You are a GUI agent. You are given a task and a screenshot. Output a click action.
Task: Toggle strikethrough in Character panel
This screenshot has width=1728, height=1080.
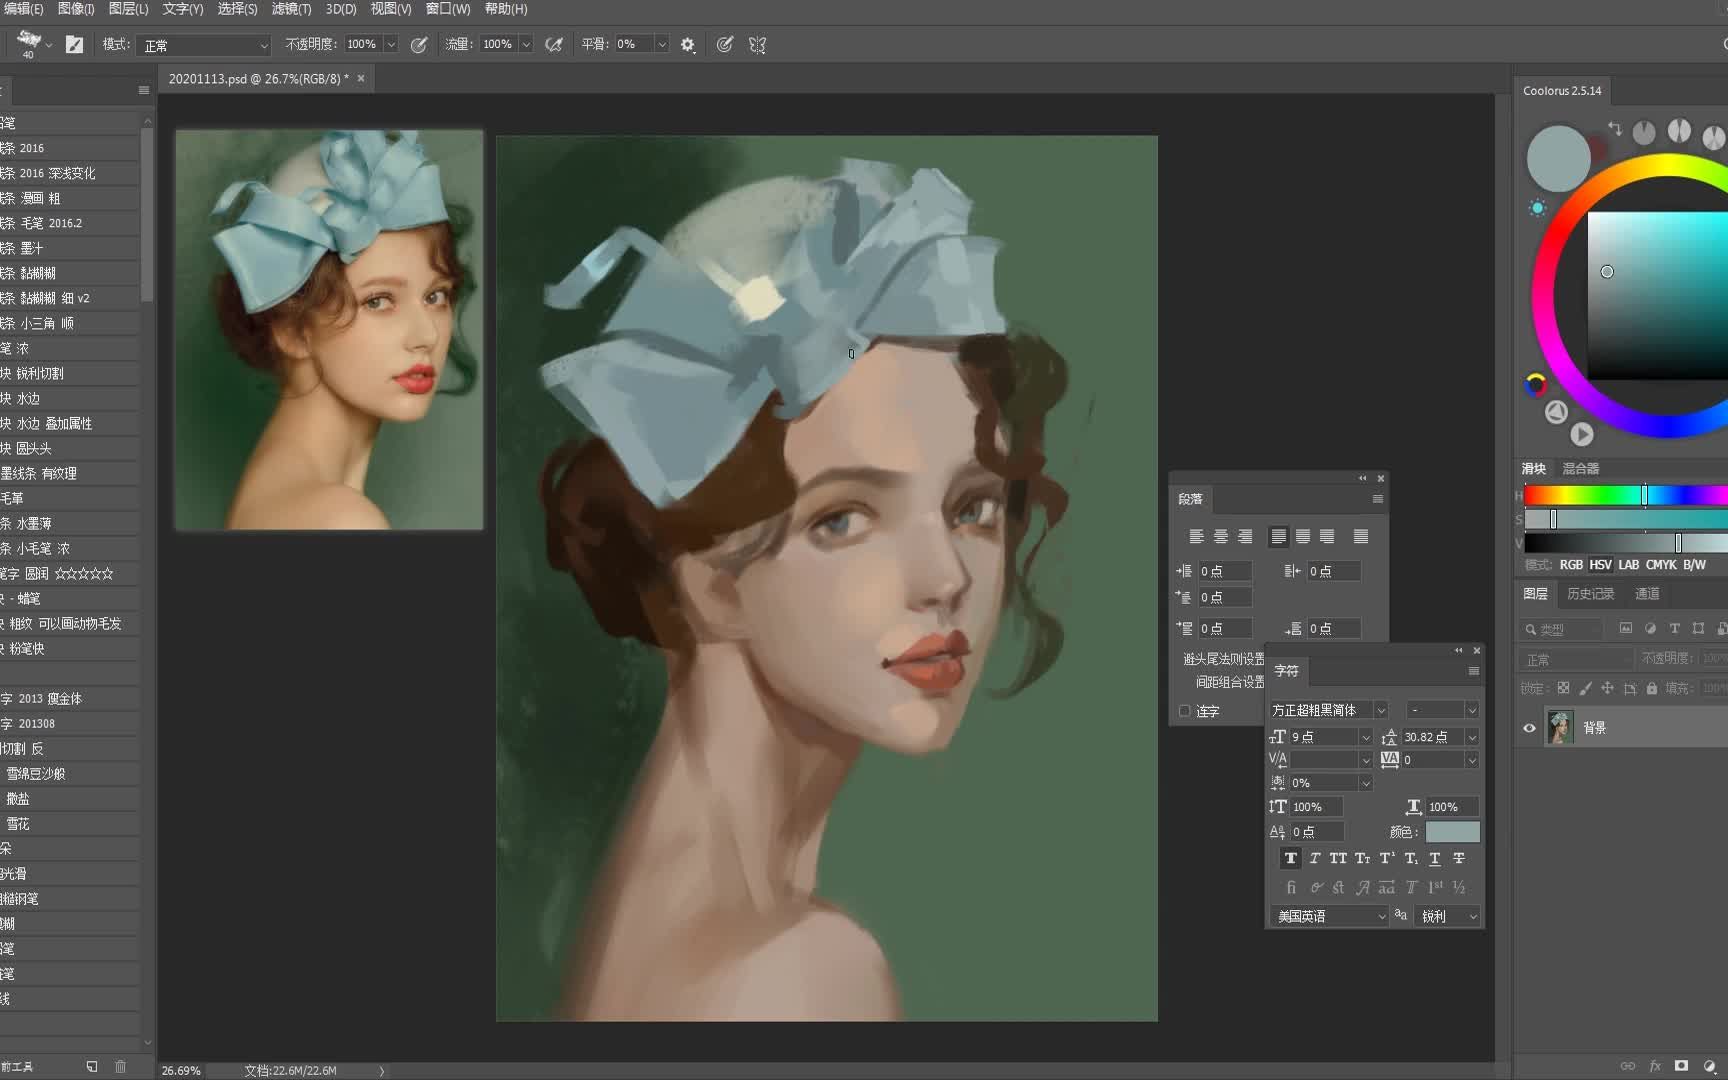(x=1459, y=858)
